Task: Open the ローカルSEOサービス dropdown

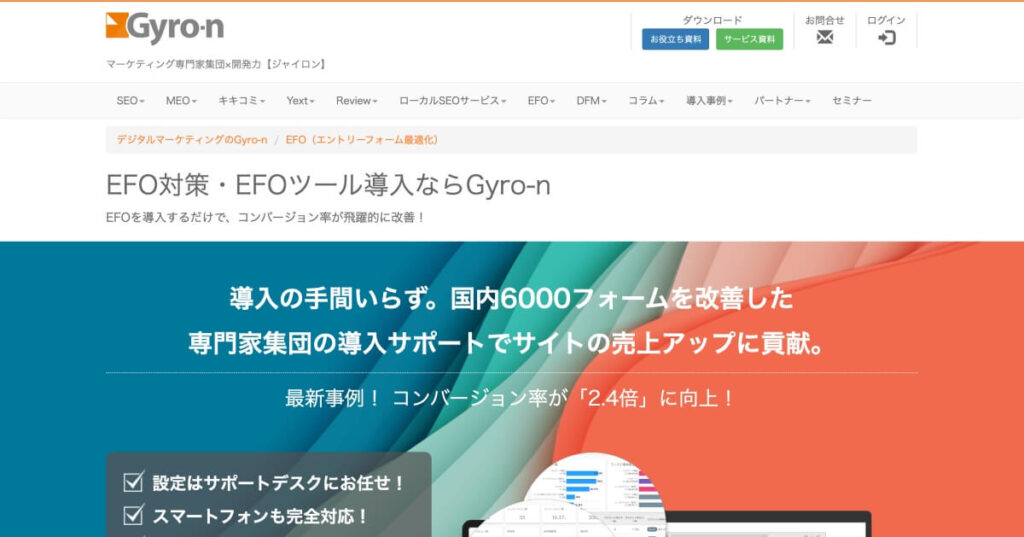Action: (452, 101)
